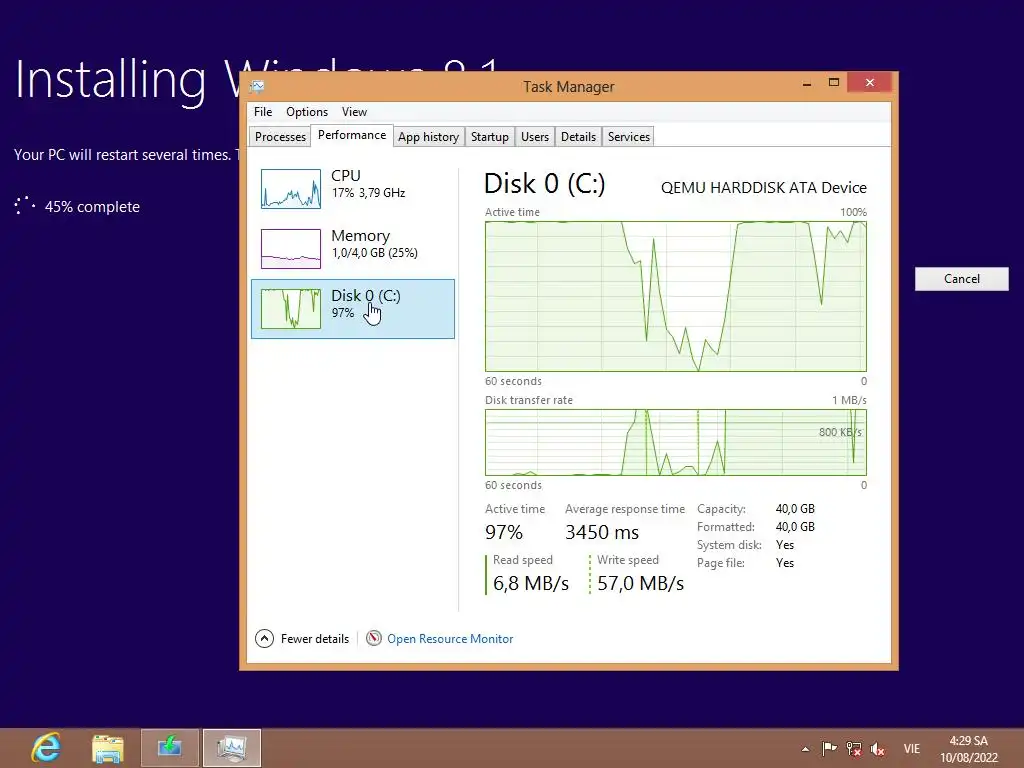Switch to the Processes tab
This screenshot has height=768, width=1024.
[x=280, y=136]
